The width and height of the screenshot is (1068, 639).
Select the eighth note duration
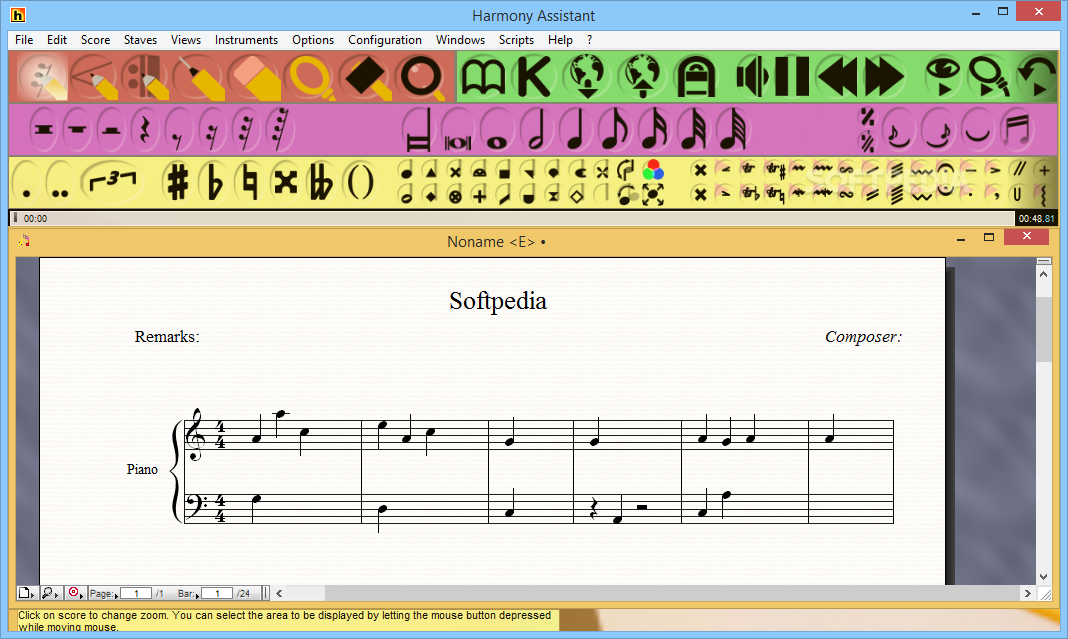click(x=615, y=129)
